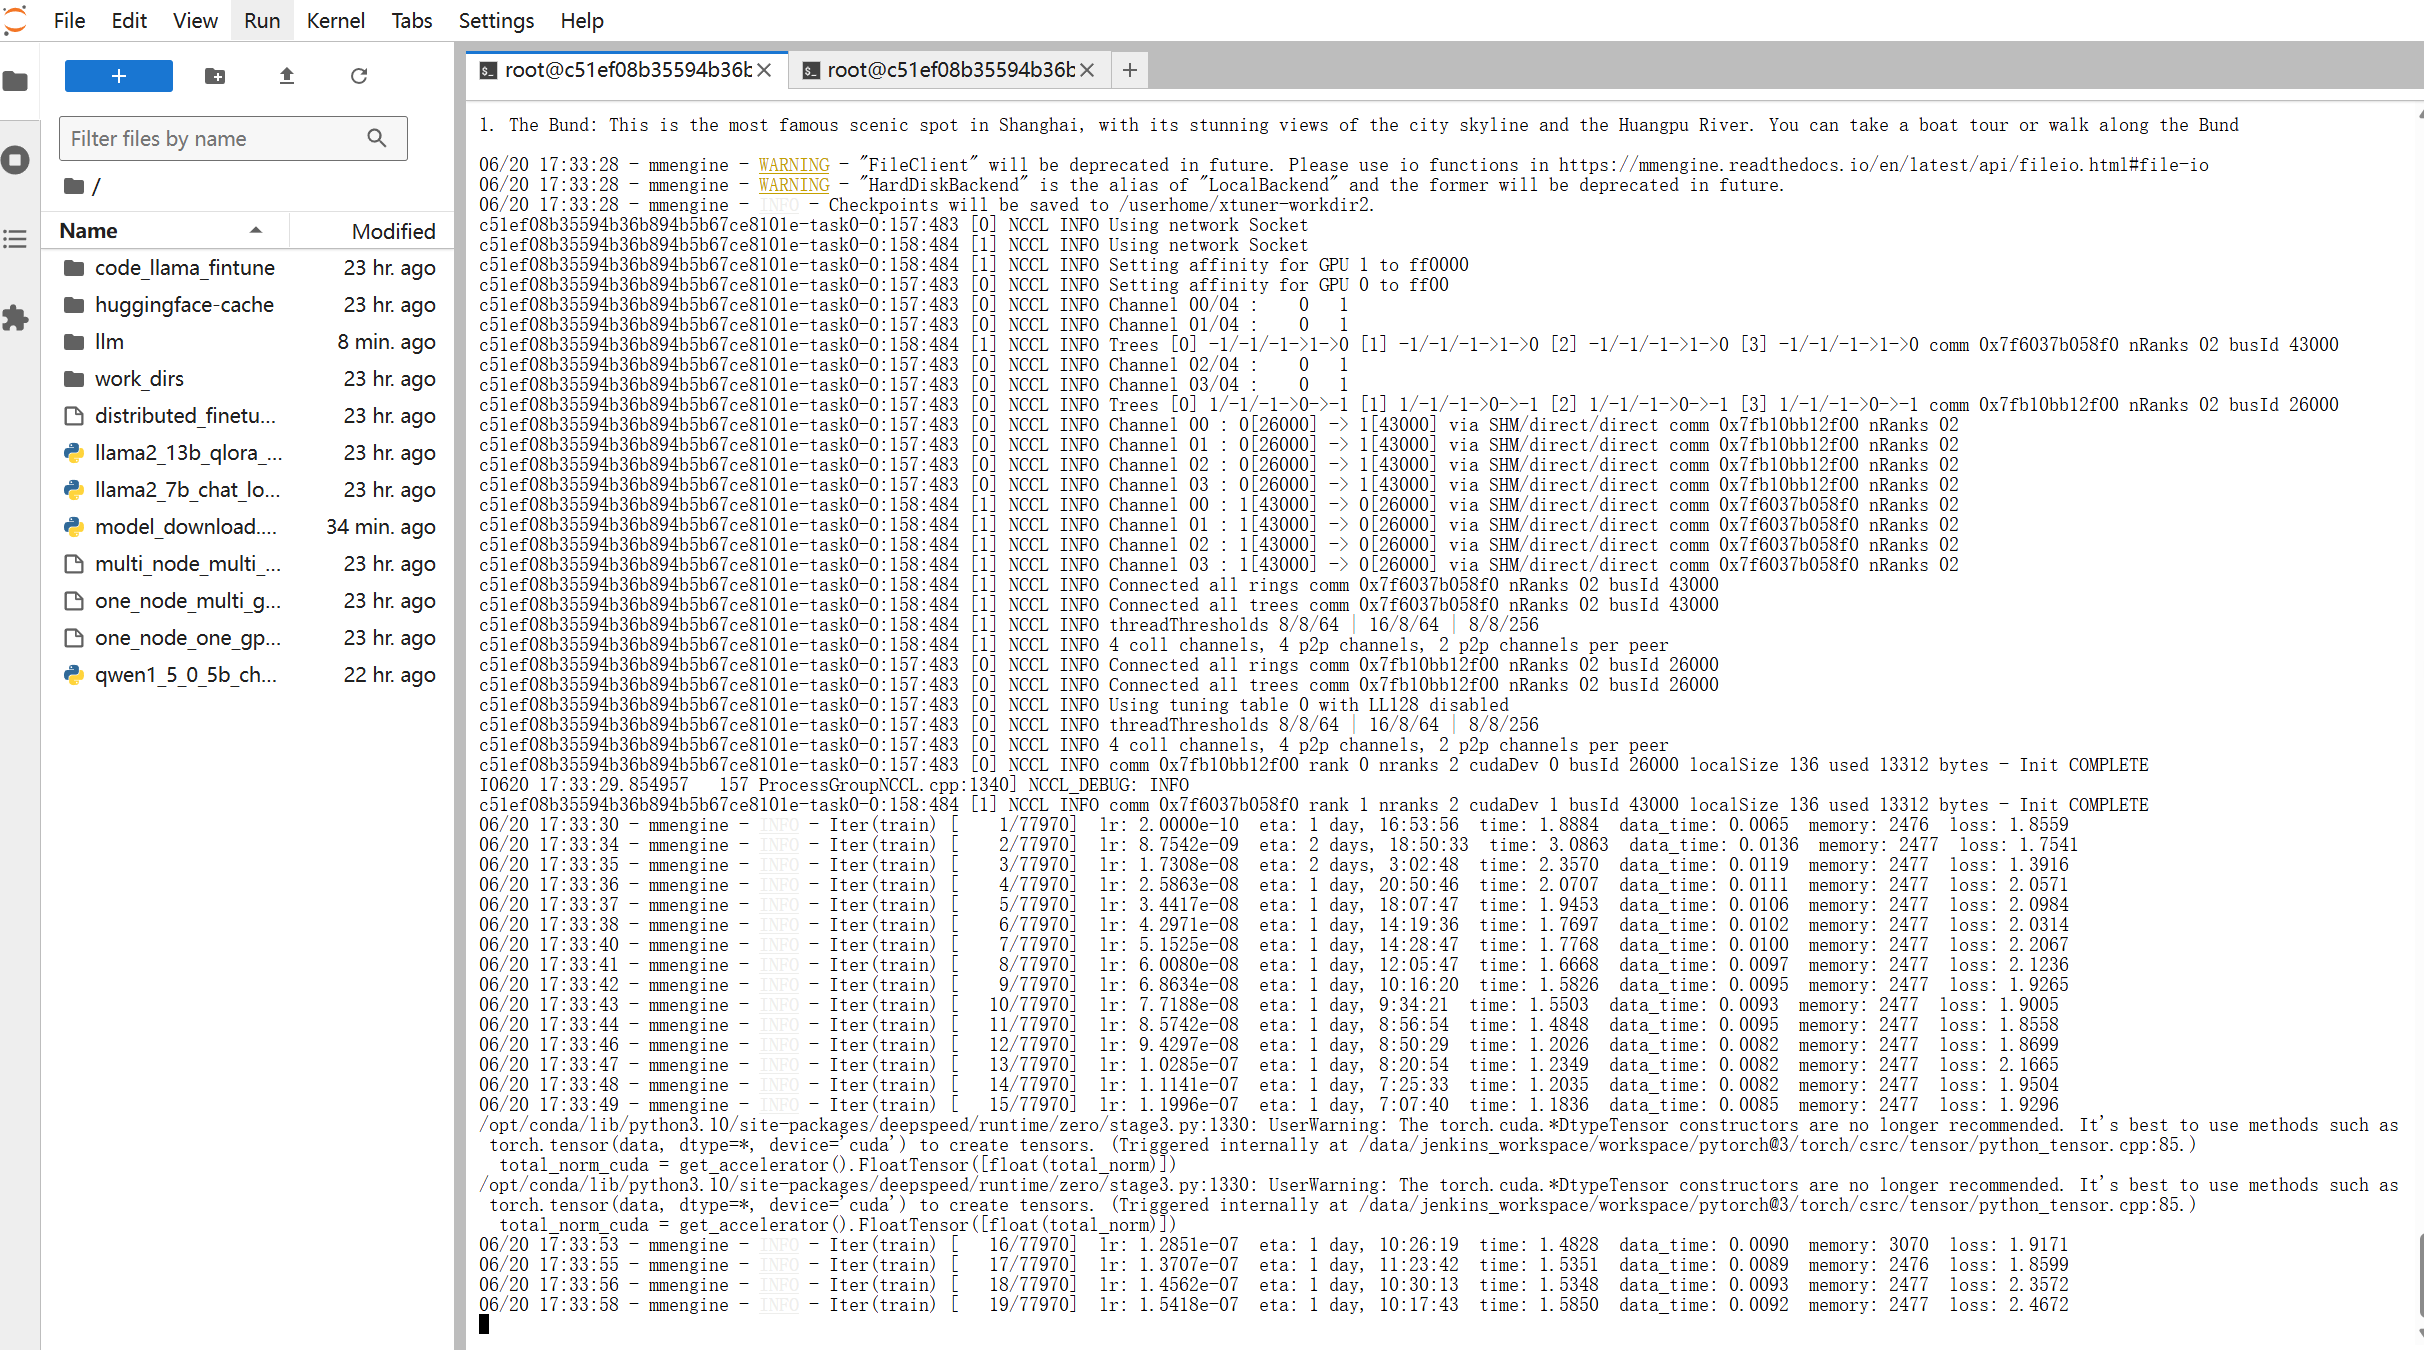Image resolution: width=2424 pixels, height=1350 pixels.
Task: Click the blue New Launcher plus button
Action: coord(118,76)
